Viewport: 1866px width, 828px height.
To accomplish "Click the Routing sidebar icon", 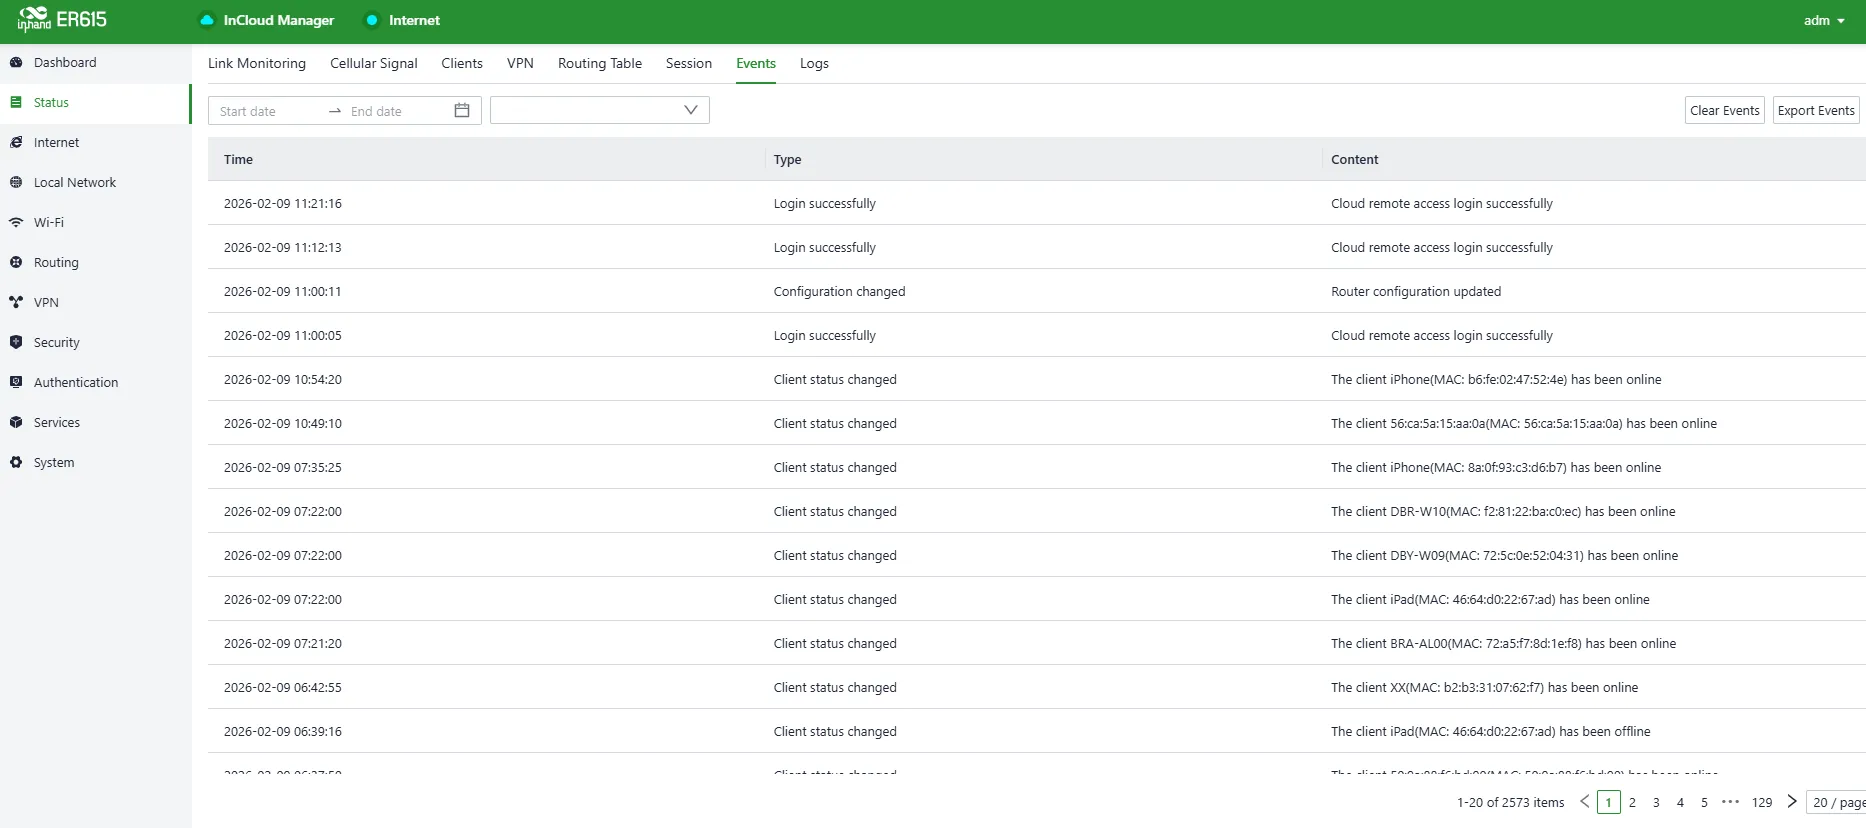I will (16, 262).
